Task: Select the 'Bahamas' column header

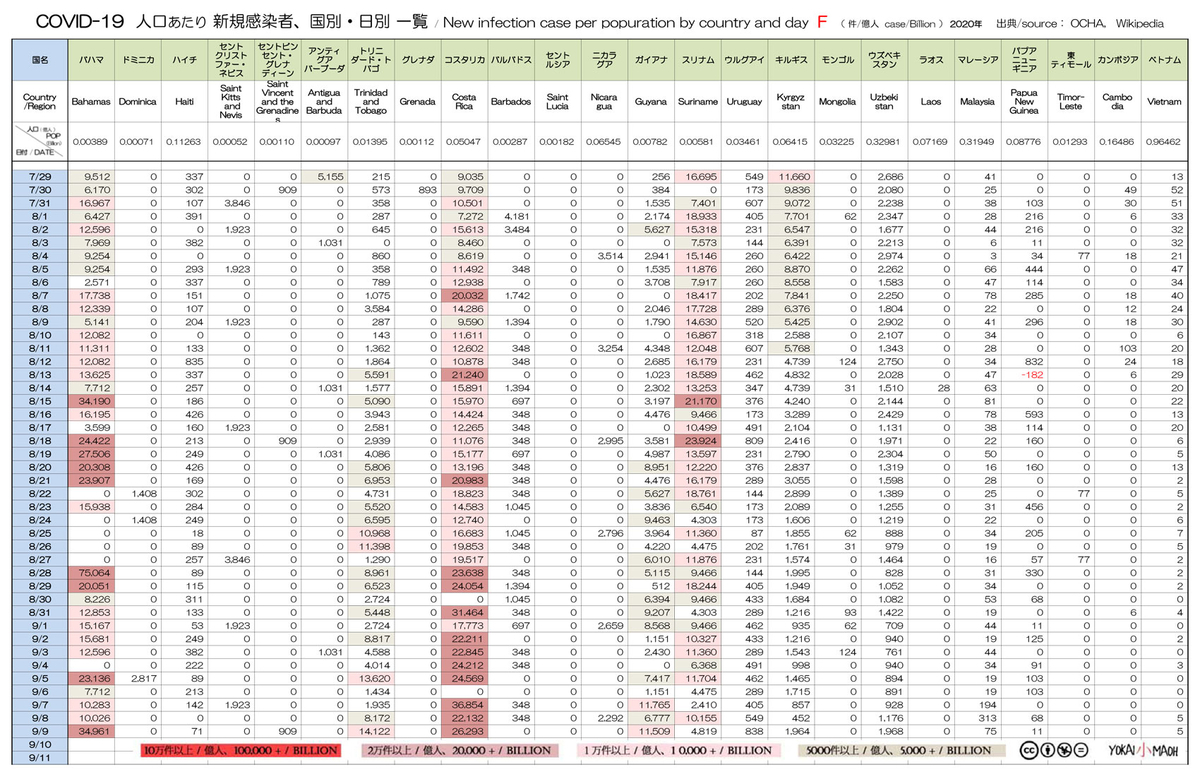Action: [x=89, y=101]
